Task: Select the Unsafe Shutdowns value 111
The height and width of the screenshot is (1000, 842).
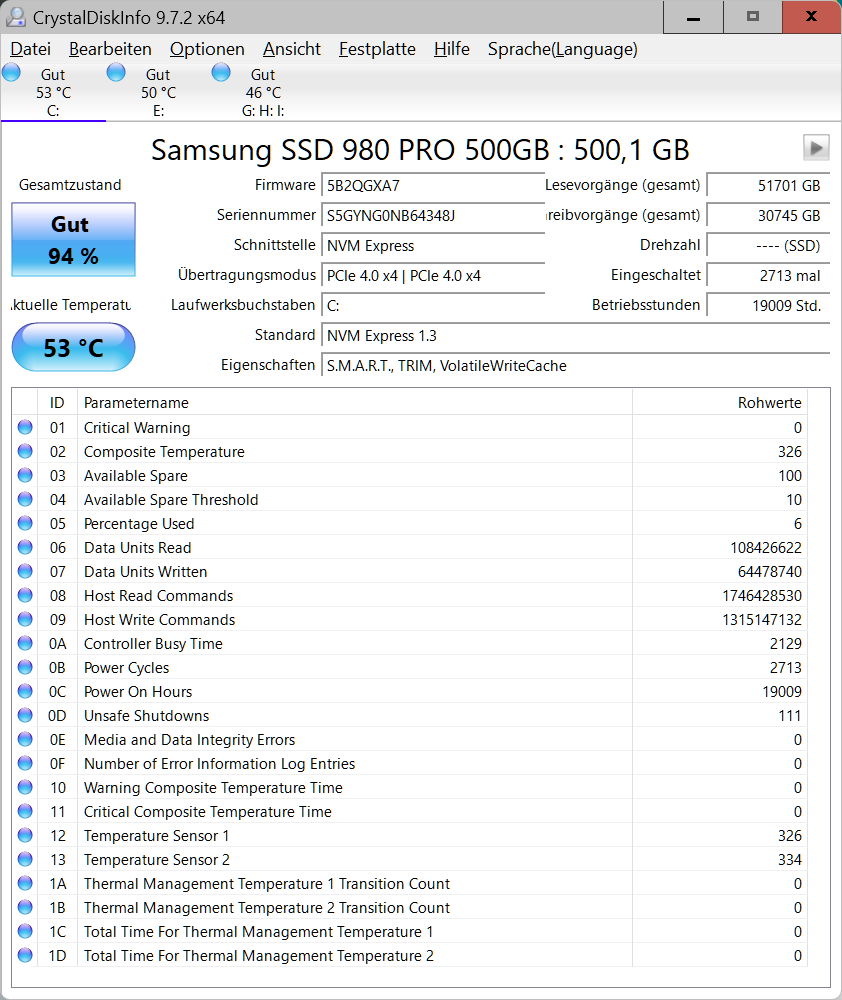Action: (x=790, y=716)
